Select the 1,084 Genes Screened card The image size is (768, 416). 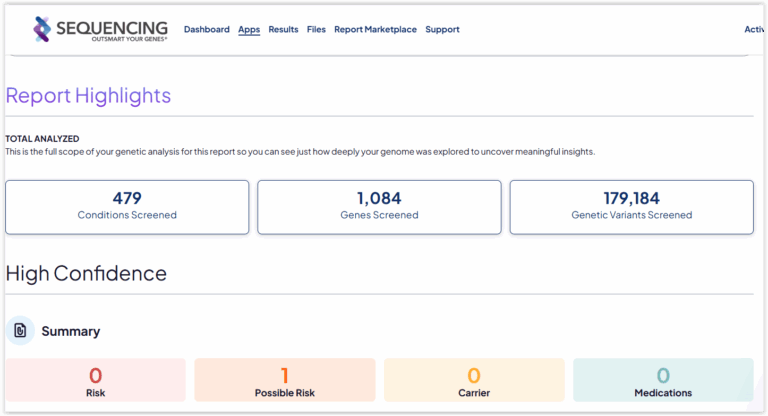click(379, 207)
